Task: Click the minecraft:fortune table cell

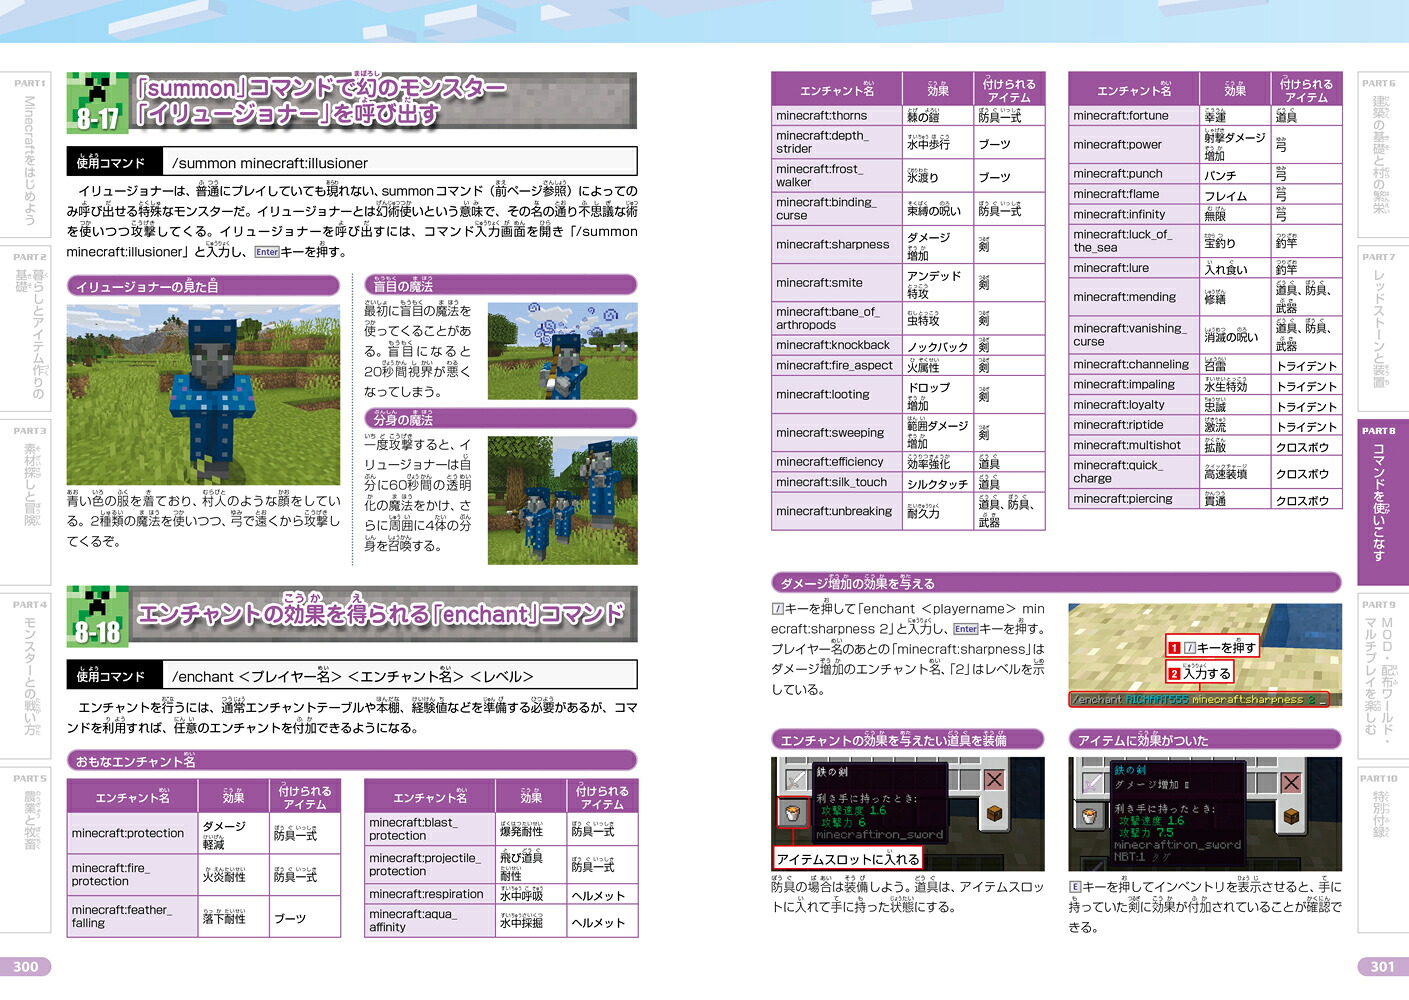Action: [x=1134, y=116]
